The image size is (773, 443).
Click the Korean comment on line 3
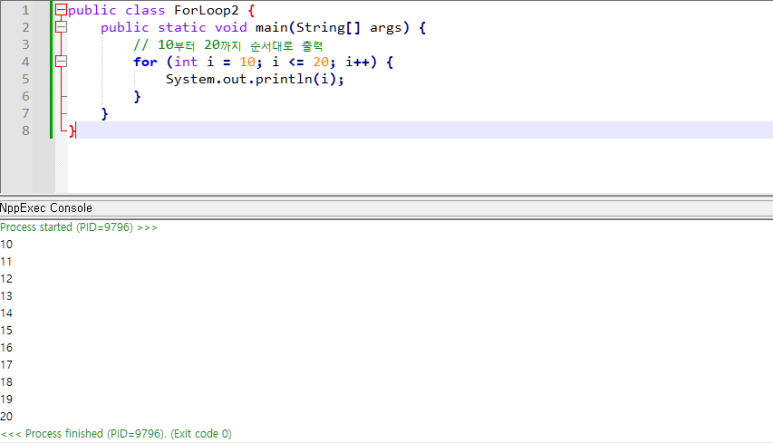click(x=228, y=45)
